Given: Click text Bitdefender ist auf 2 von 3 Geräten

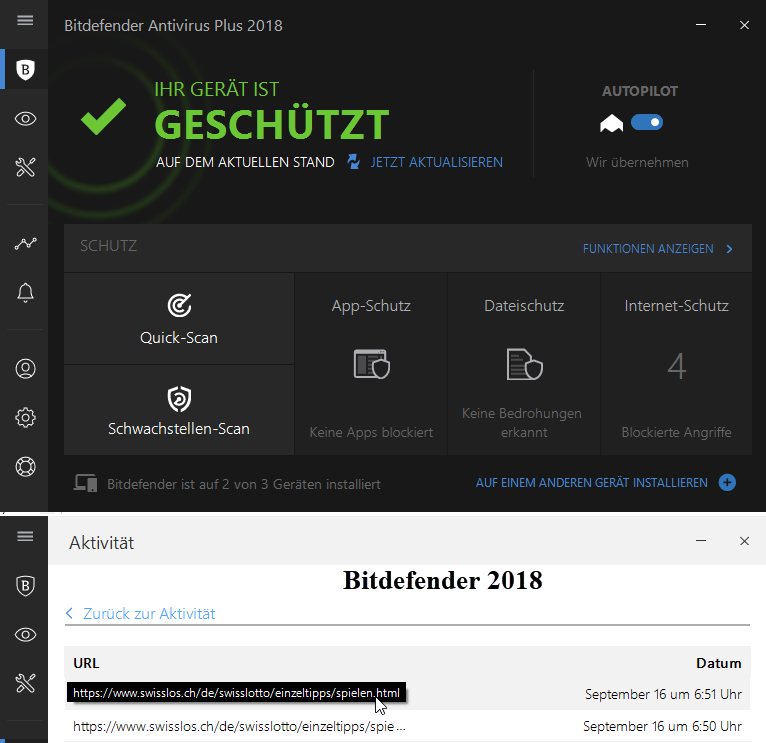Looking at the screenshot, I should coord(244,484).
